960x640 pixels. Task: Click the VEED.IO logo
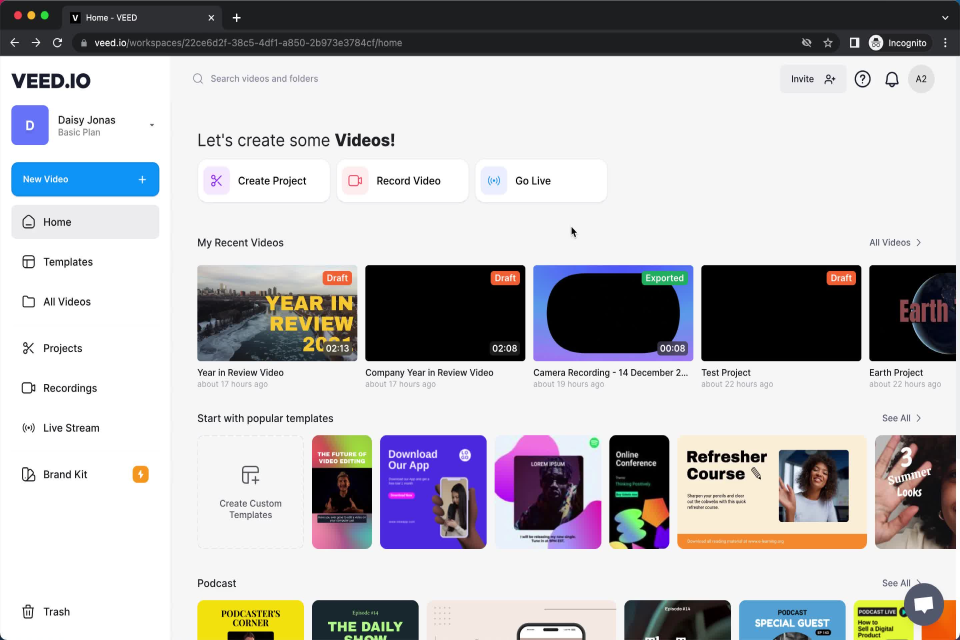[x=51, y=80]
